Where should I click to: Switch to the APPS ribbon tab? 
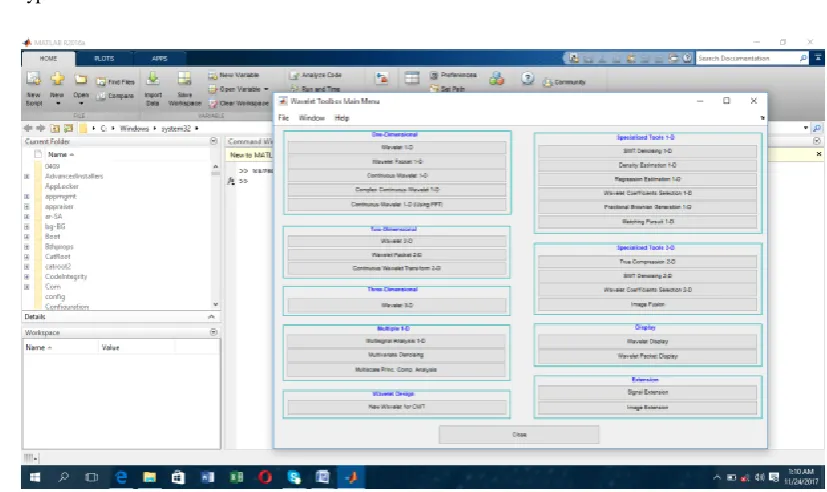[159, 59]
